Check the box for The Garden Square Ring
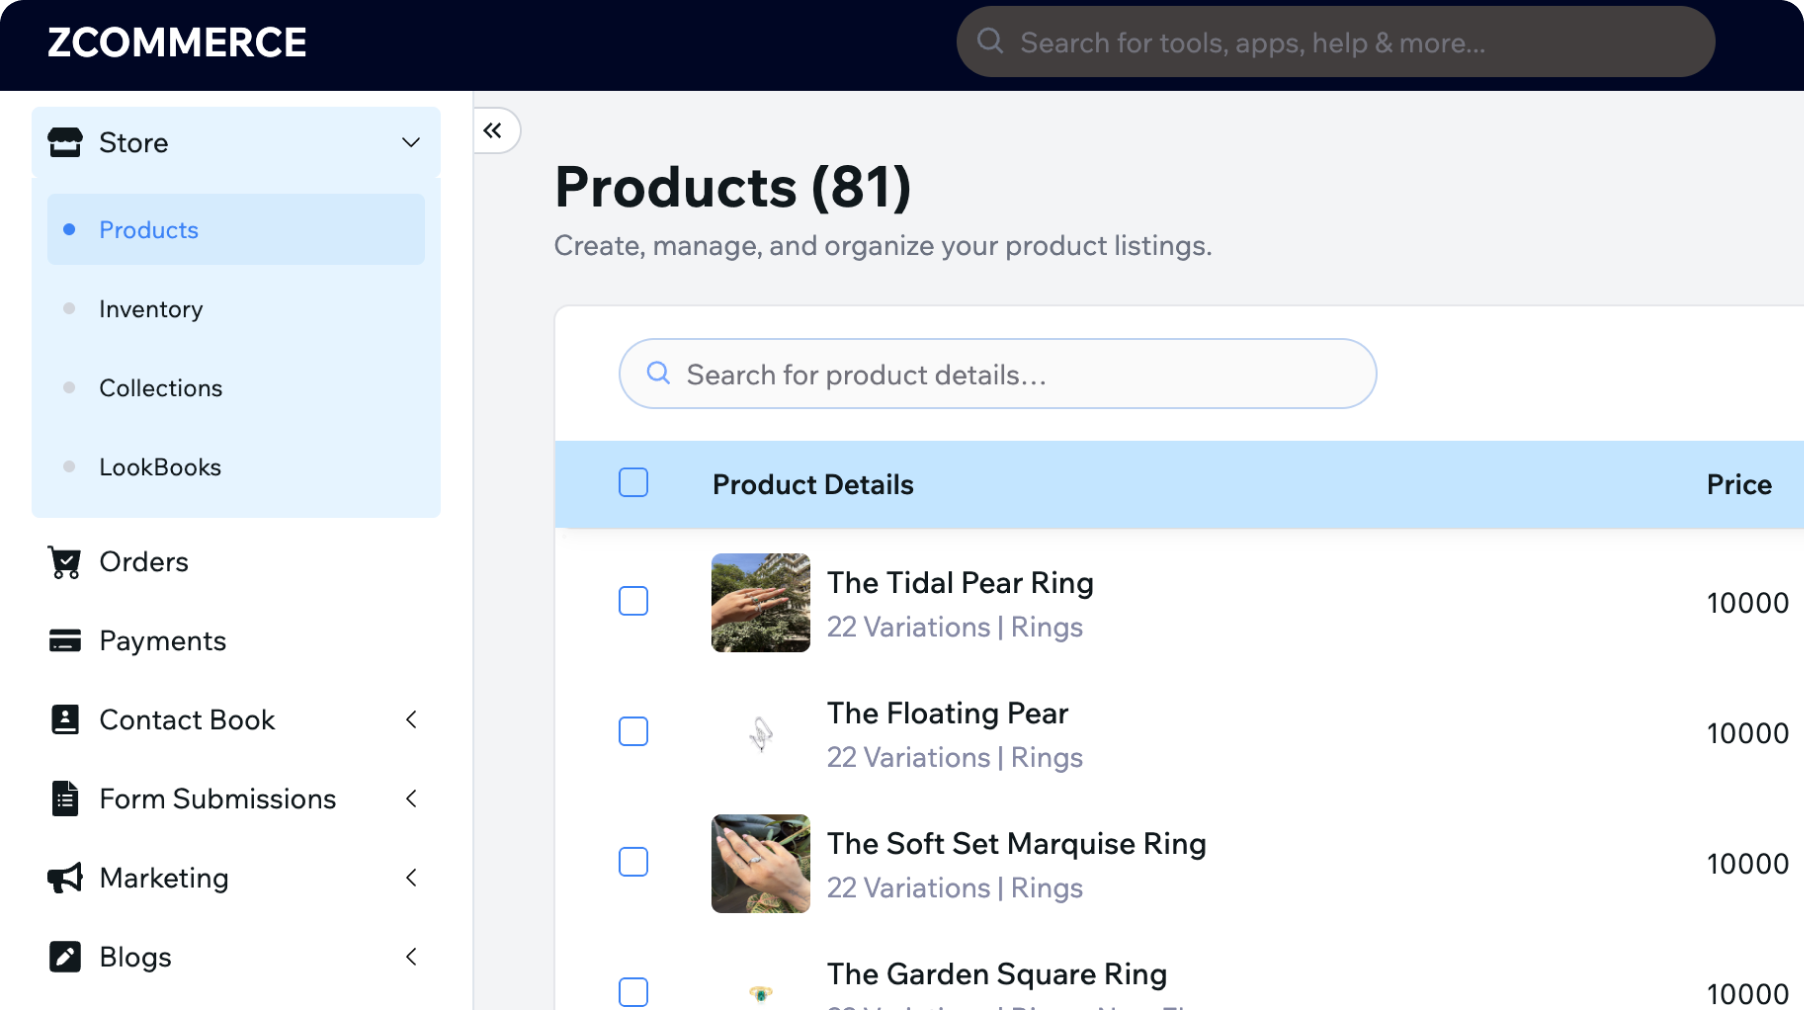Viewport: 1804px width, 1010px height. coord(633,992)
